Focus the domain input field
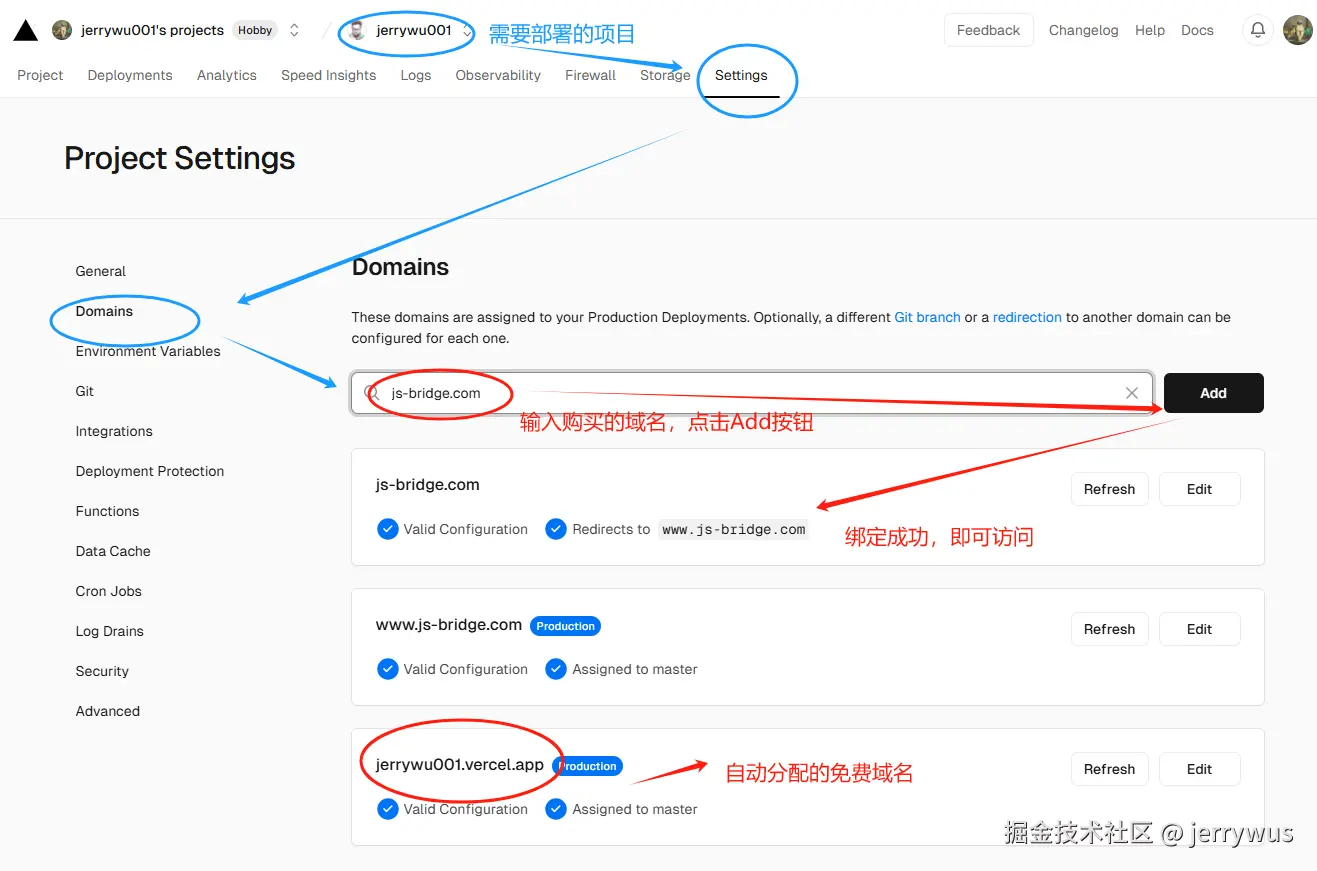This screenshot has width=1317, height=871. pyautogui.click(x=751, y=393)
